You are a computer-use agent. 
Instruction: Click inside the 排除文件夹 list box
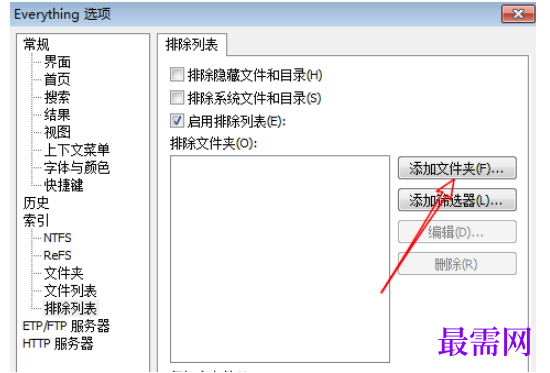click(x=280, y=259)
